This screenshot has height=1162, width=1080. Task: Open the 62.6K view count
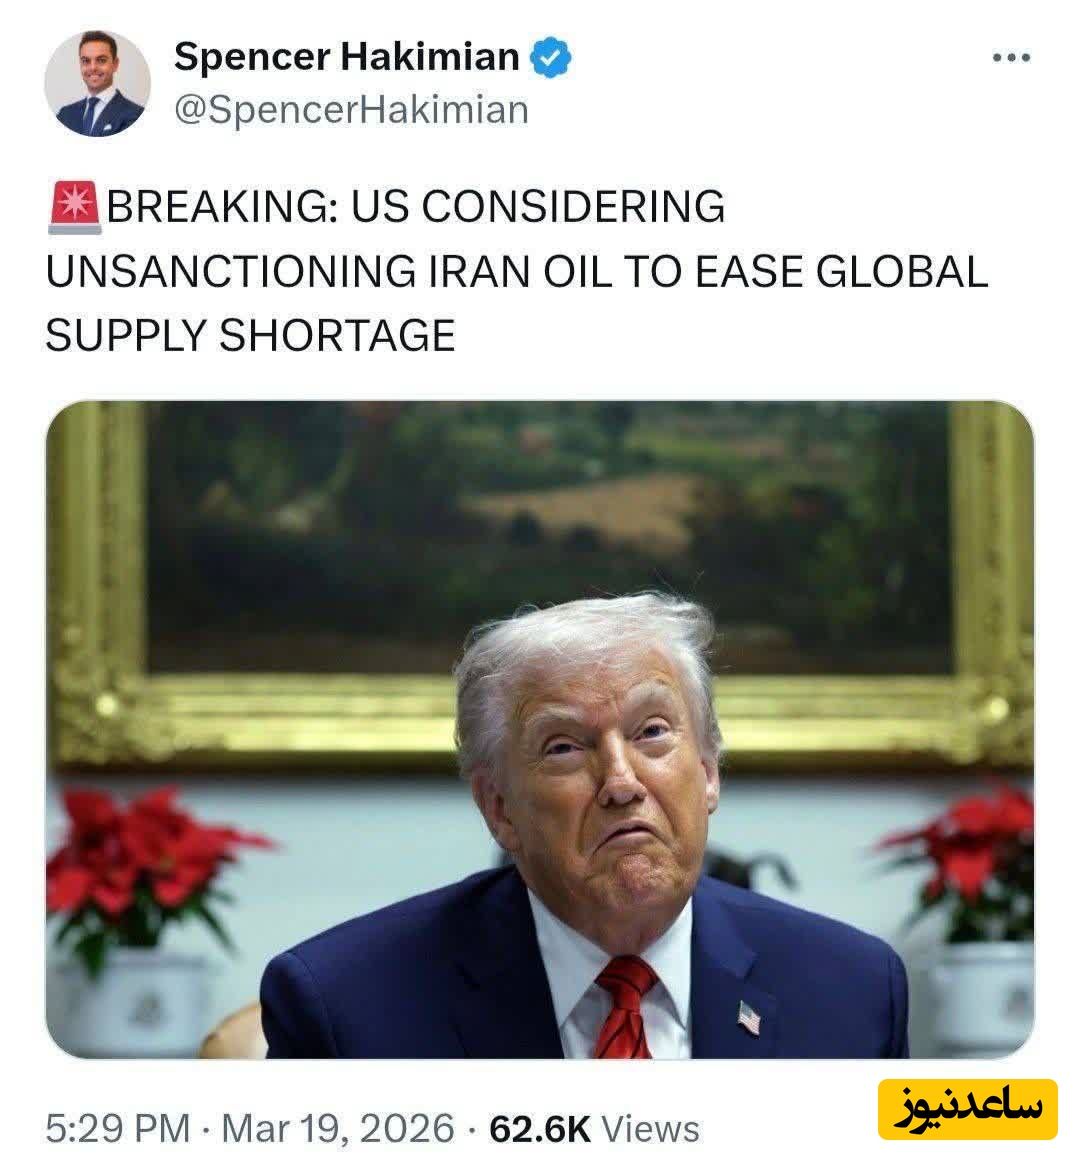click(x=540, y=1129)
